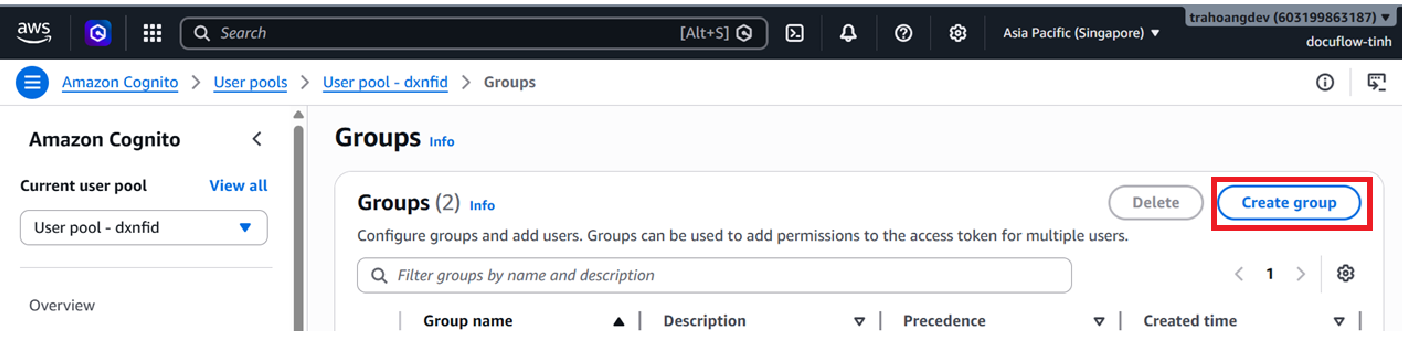Click the disabled Delete button
Screen dimensions: 1402x363
[x=1155, y=202]
